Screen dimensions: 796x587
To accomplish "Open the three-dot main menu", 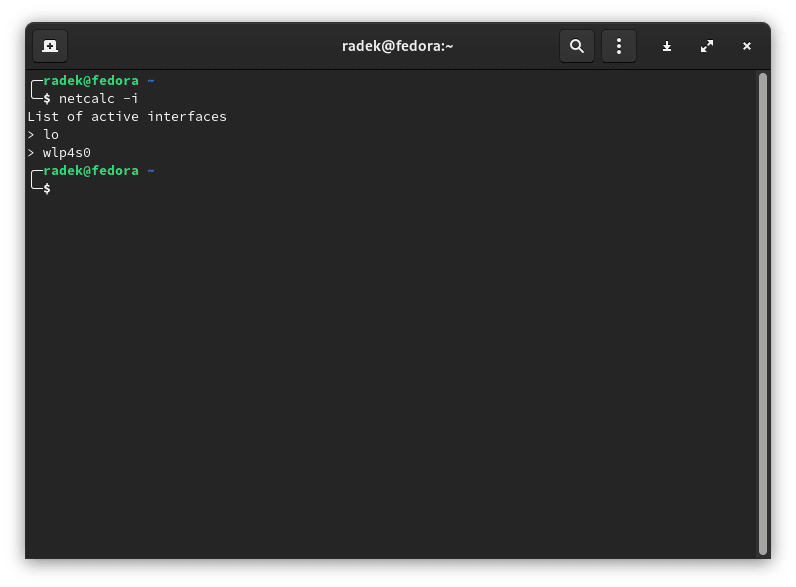I will [x=618, y=46].
